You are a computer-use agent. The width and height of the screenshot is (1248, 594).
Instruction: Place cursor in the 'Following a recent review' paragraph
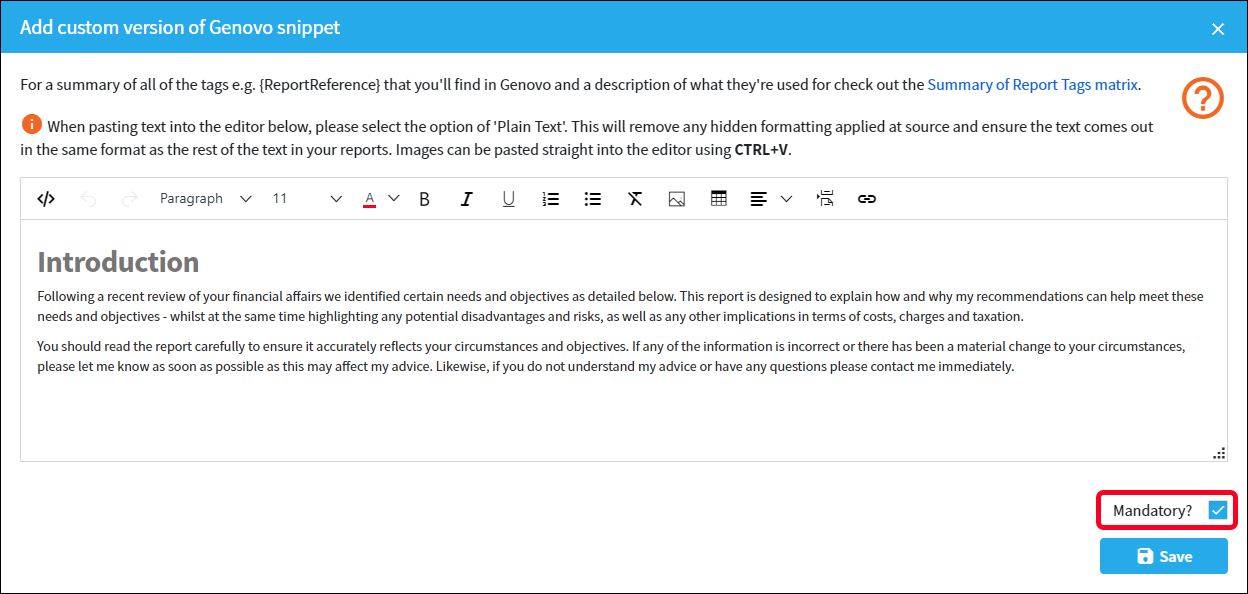[620, 306]
